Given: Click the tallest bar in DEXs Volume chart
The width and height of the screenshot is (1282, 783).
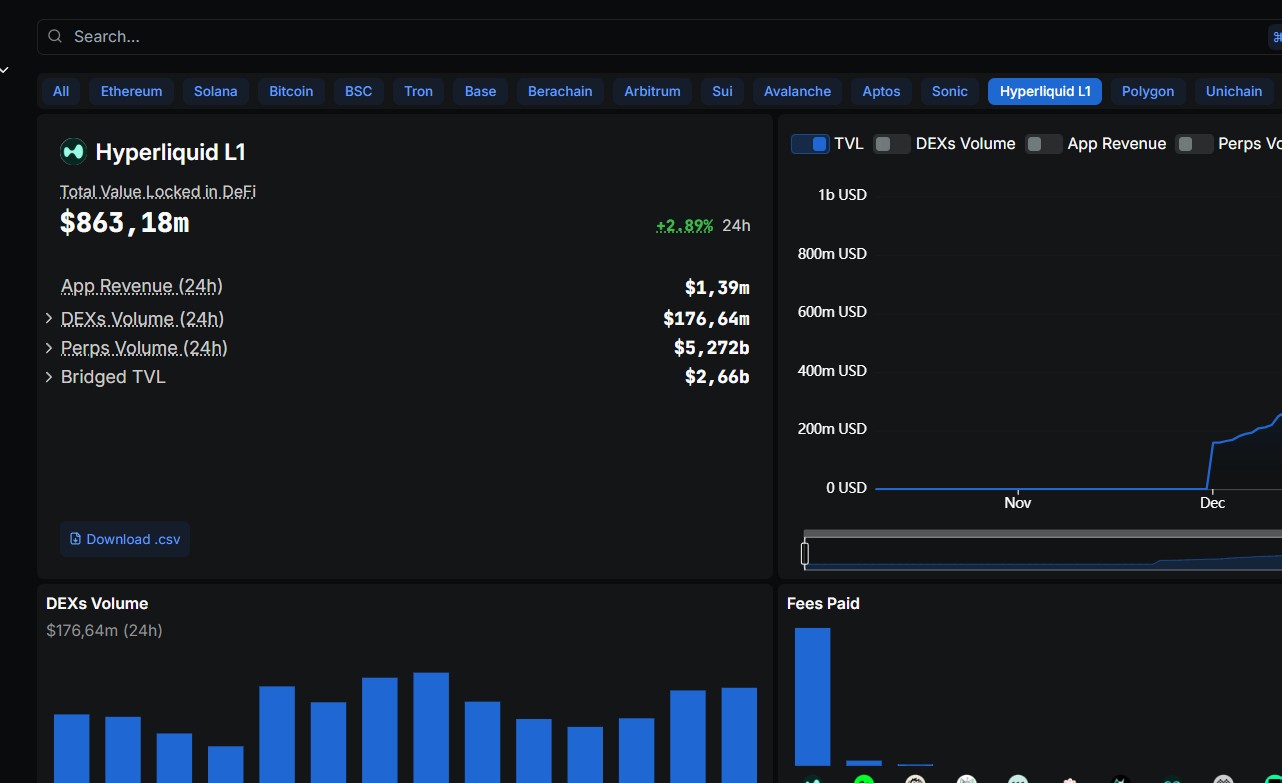Looking at the screenshot, I should [431, 728].
